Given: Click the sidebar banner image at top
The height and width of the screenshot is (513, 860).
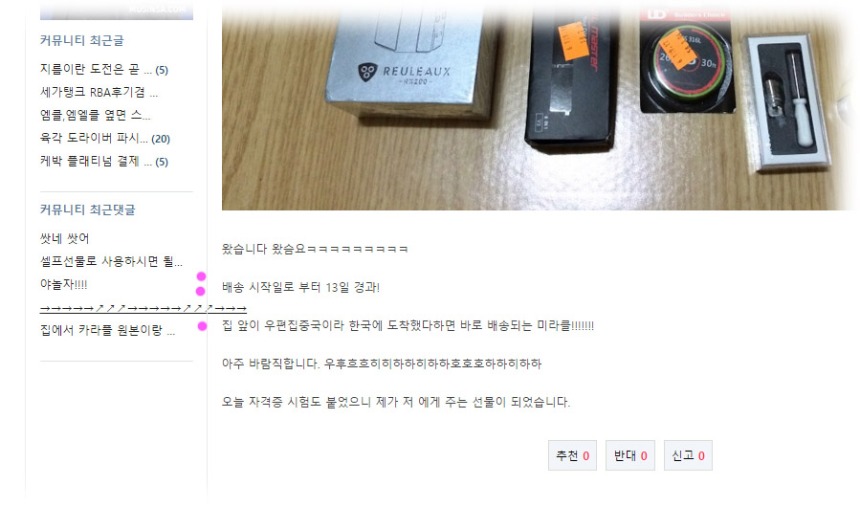Looking at the screenshot, I should tap(116, 11).
